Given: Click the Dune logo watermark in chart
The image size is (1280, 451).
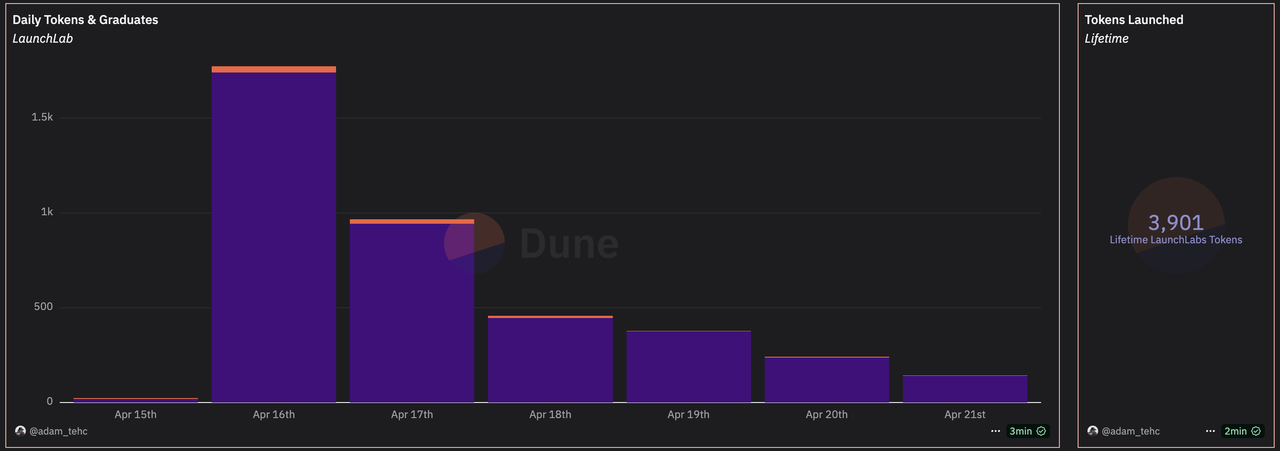Looking at the screenshot, I should (531, 243).
